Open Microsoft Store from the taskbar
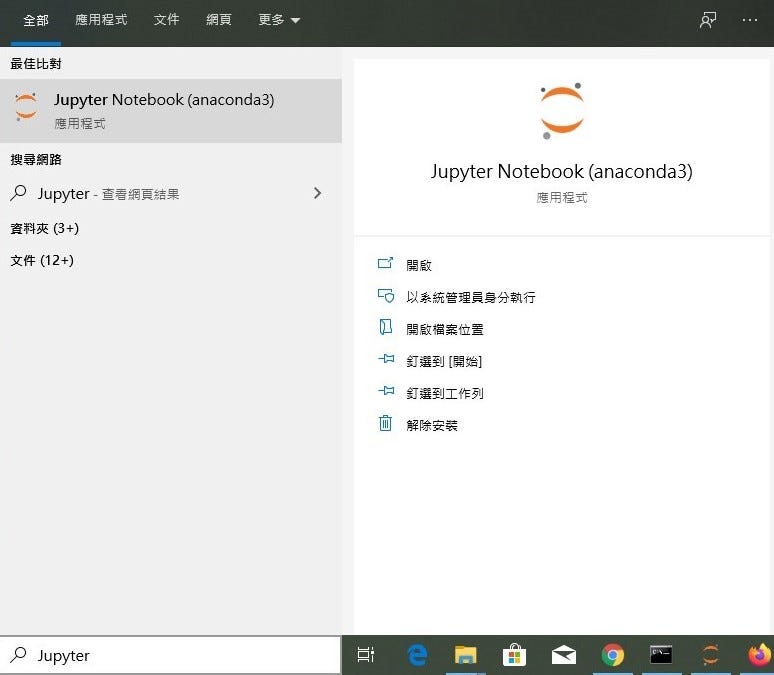This screenshot has height=675, width=774. tap(514, 655)
